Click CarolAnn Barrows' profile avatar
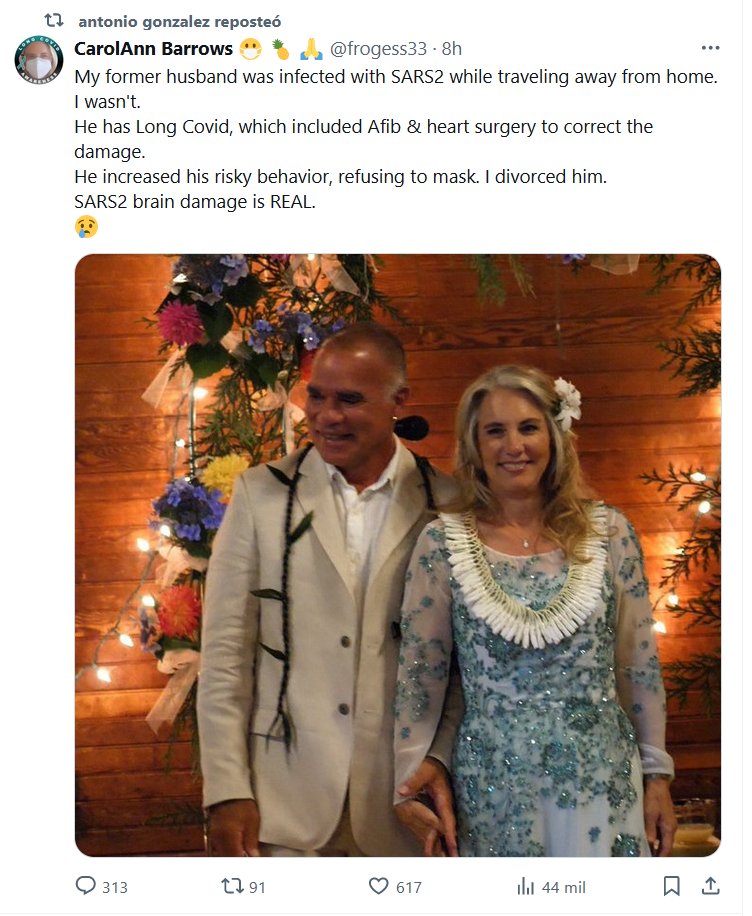The height and width of the screenshot is (916, 752). pos(38,61)
